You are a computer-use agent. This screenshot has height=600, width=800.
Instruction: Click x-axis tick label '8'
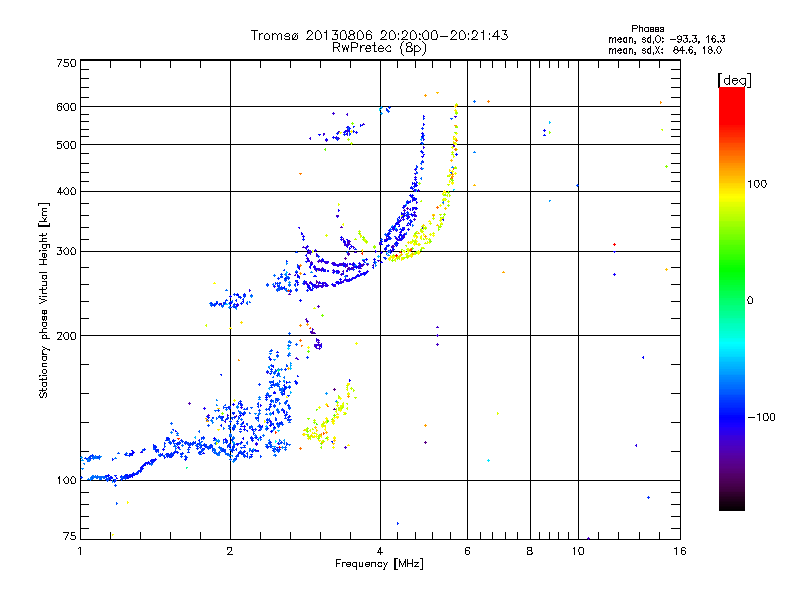click(530, 551)
